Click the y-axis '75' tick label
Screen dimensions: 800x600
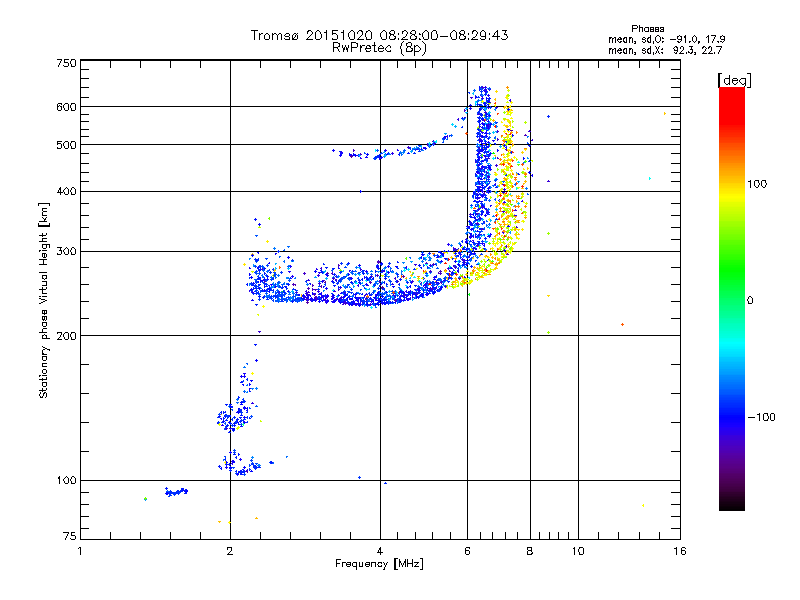pos(70,536)
